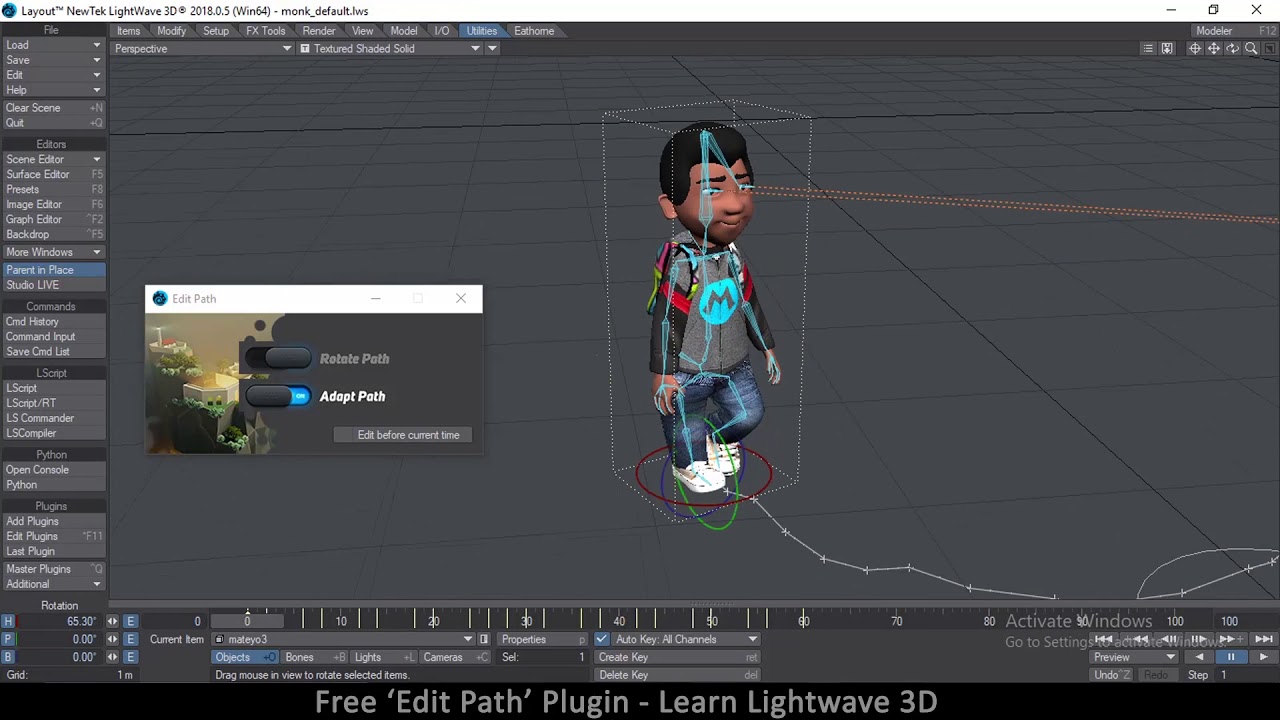This screenshot has width=1280, height=720.
Task: Toggle the Parent in Place option
Action: click(53, 270)
